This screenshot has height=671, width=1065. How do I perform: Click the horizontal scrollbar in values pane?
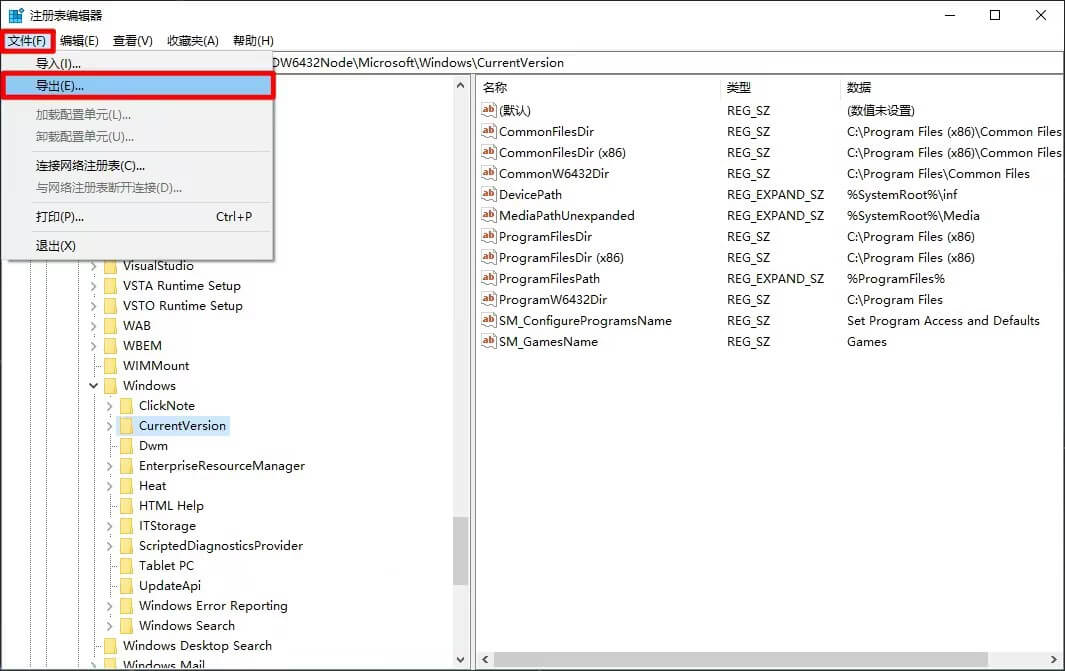(760, 660)
